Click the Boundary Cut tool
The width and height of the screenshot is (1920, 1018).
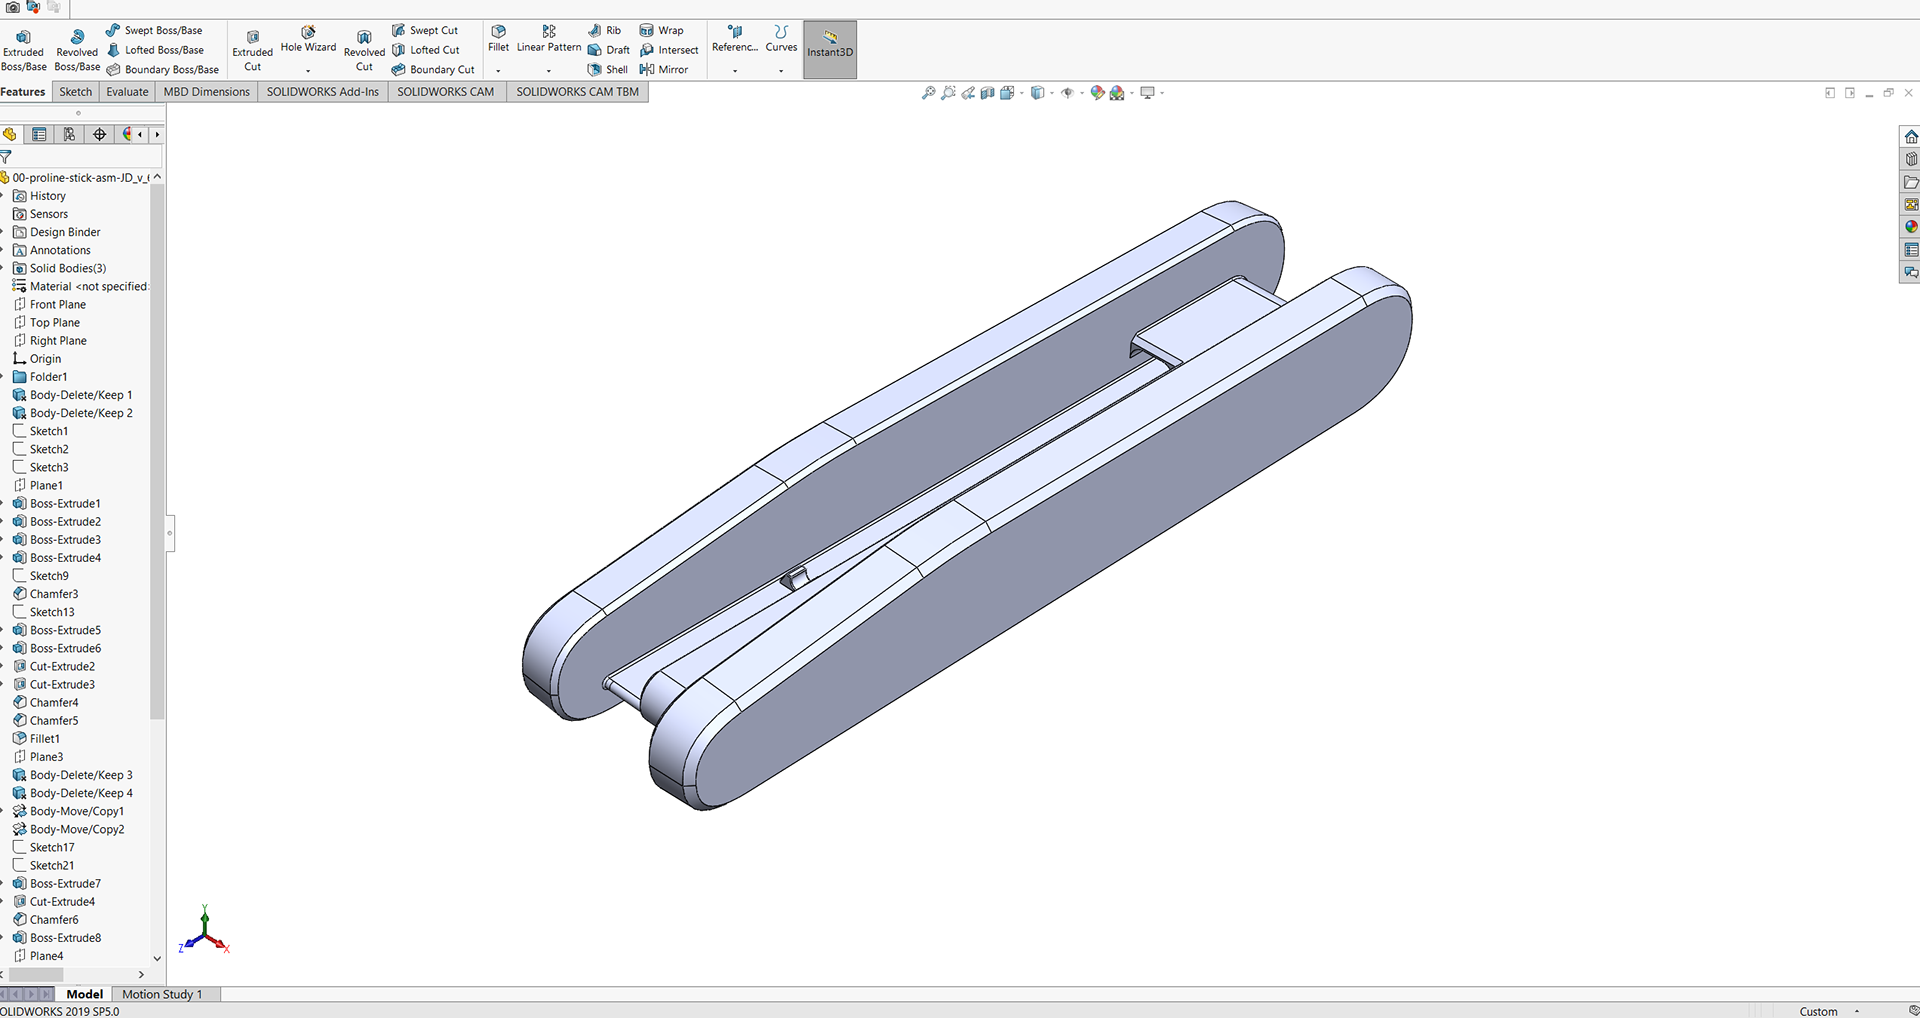click(433, 70)
